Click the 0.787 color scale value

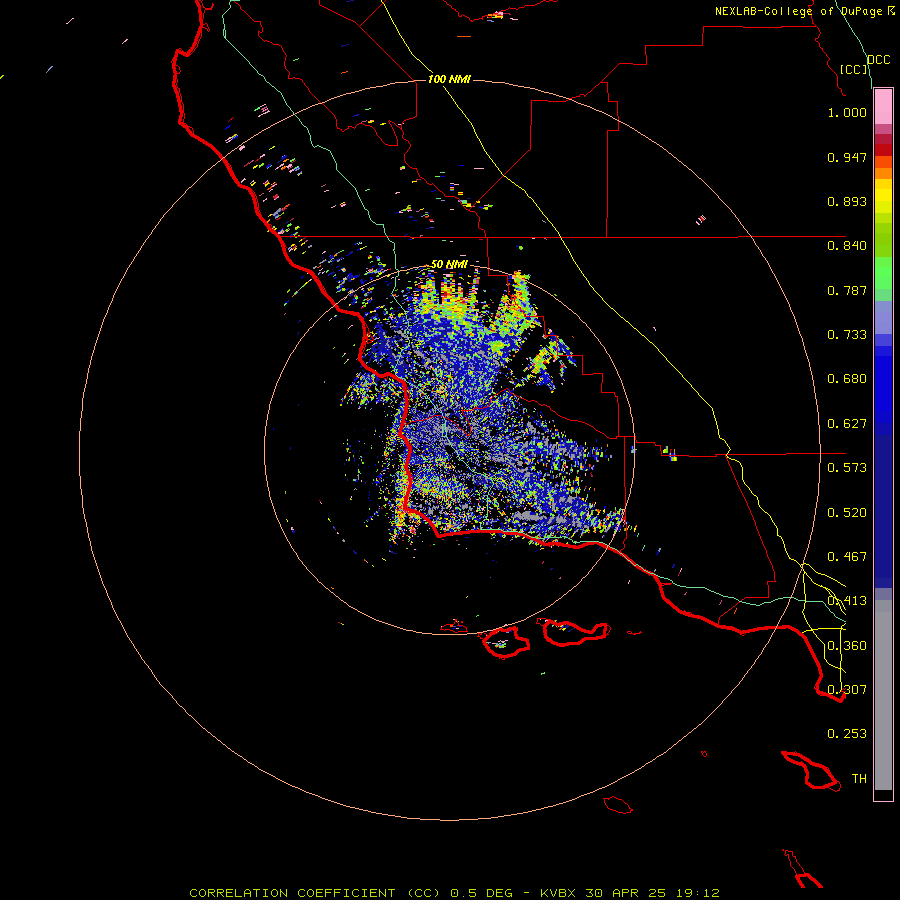(847, 290)
